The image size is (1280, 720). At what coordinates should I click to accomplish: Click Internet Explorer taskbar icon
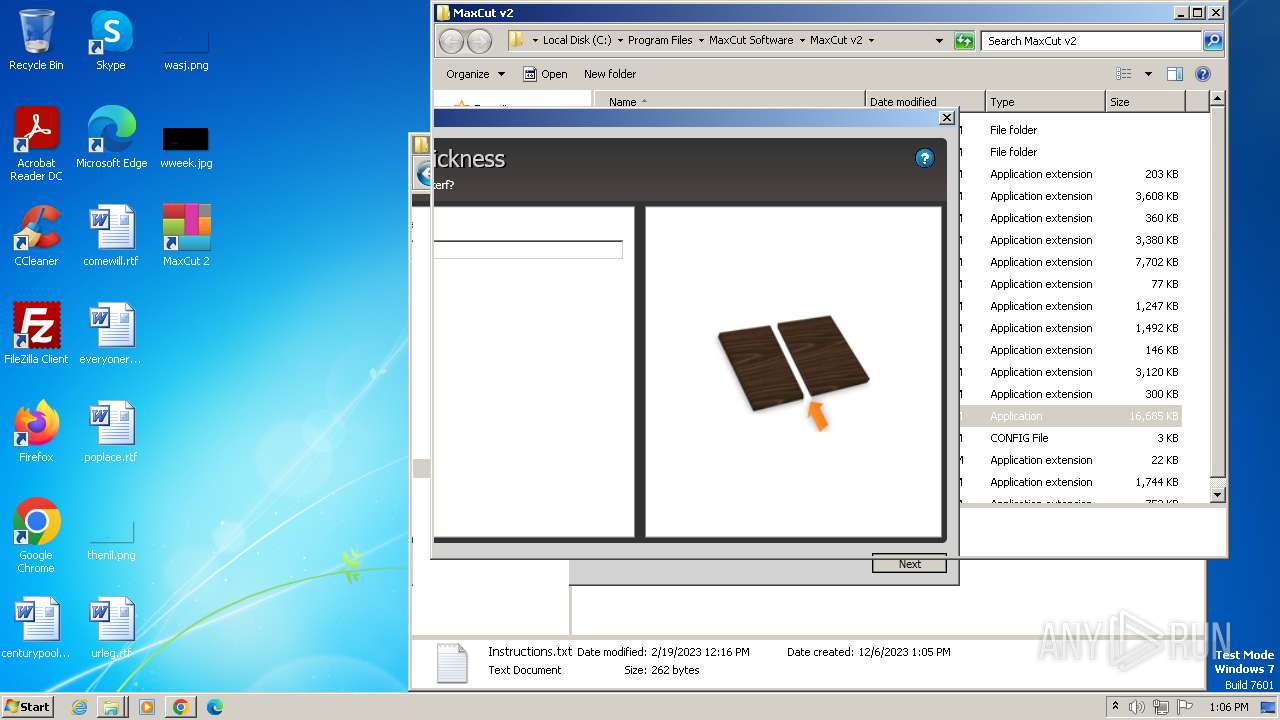coord(79,707)
